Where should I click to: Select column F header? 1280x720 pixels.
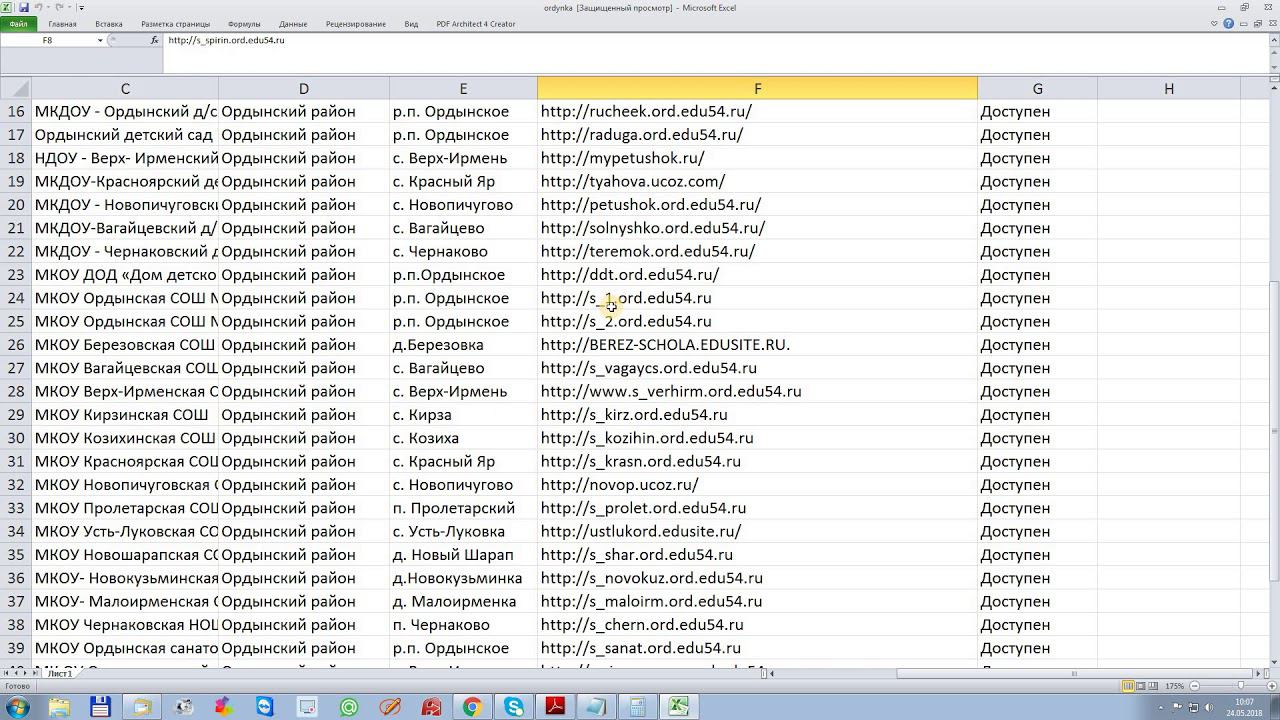[757, 88]
